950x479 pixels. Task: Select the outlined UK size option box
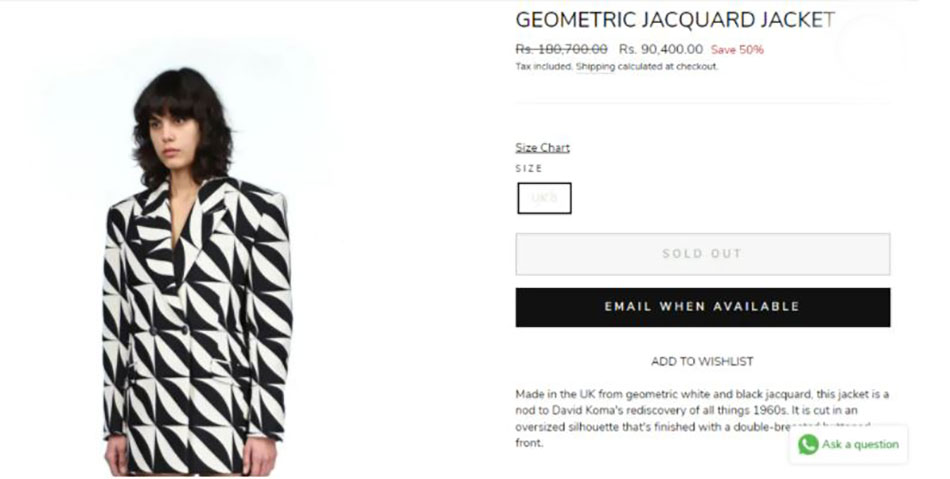click(544, 198)
